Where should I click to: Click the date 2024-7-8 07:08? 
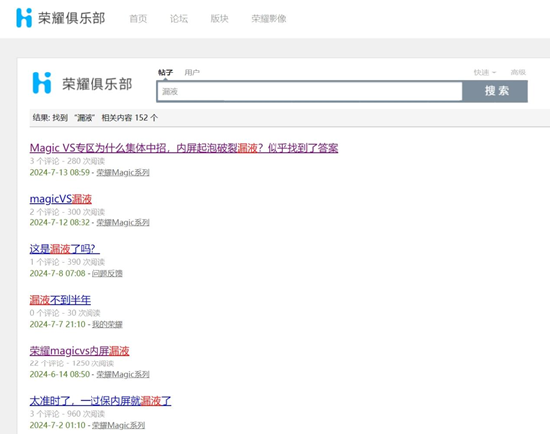point(58,273)
